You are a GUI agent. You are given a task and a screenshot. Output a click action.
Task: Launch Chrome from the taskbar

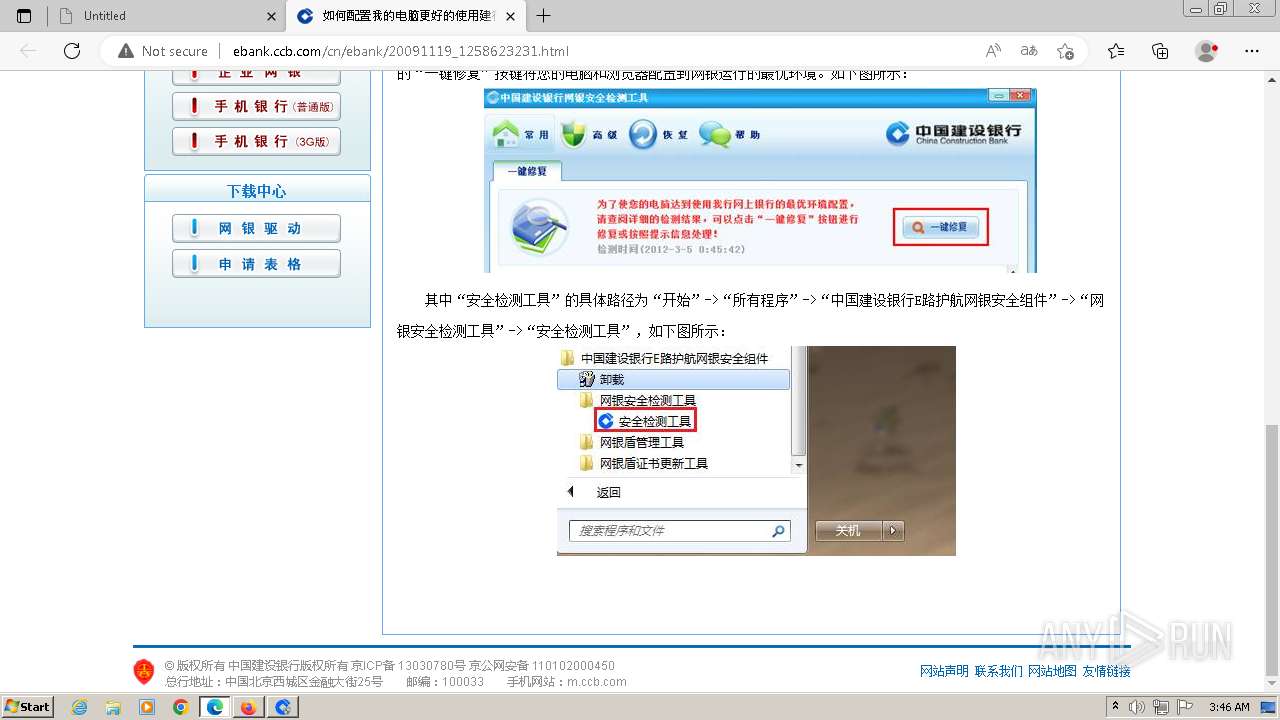(x=180, y=707)
